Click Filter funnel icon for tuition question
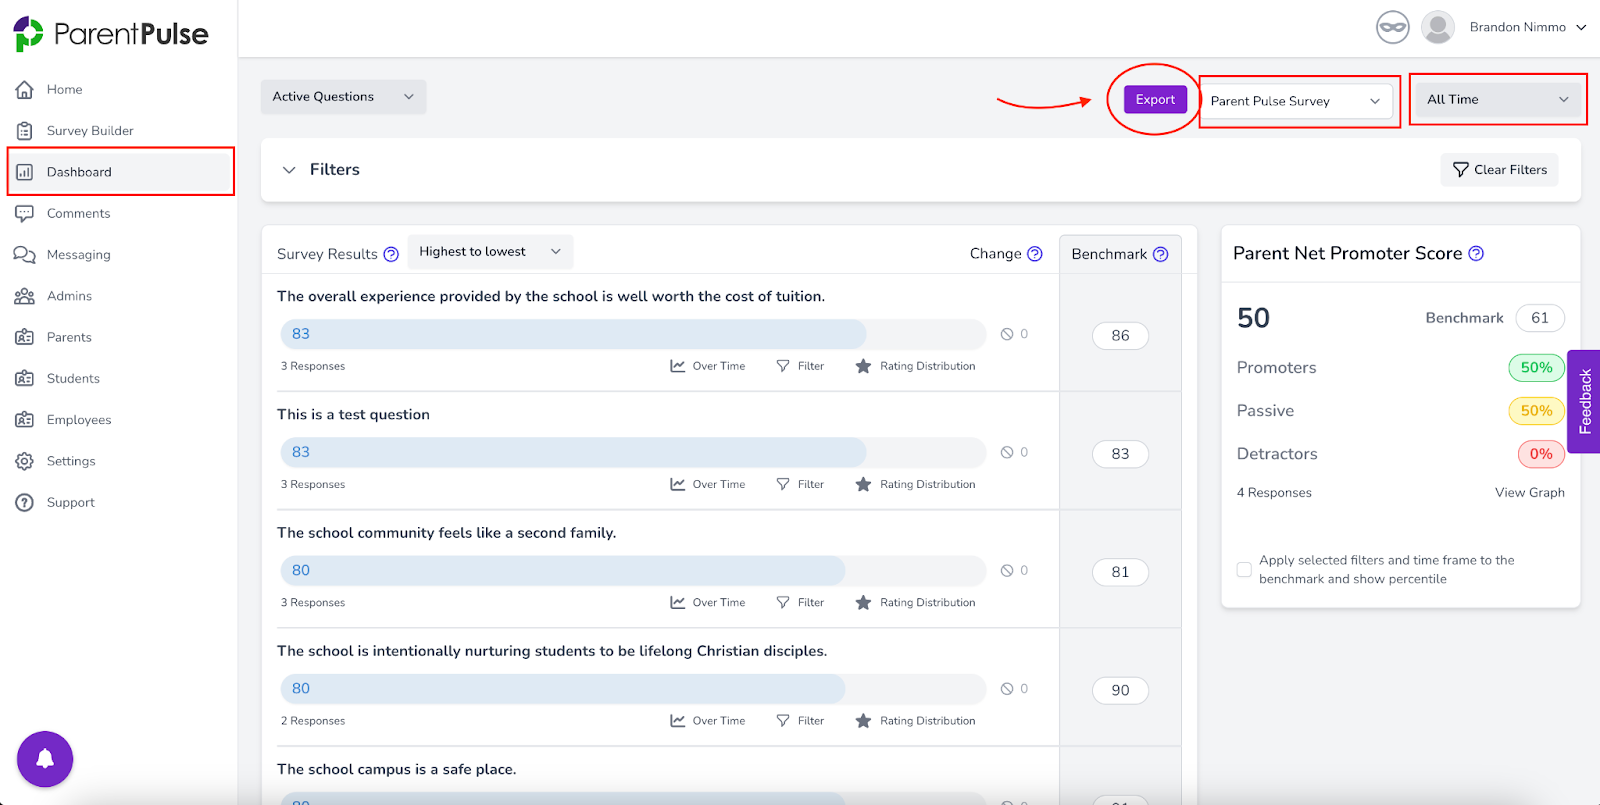1600x805 pixels. [783, 366]
